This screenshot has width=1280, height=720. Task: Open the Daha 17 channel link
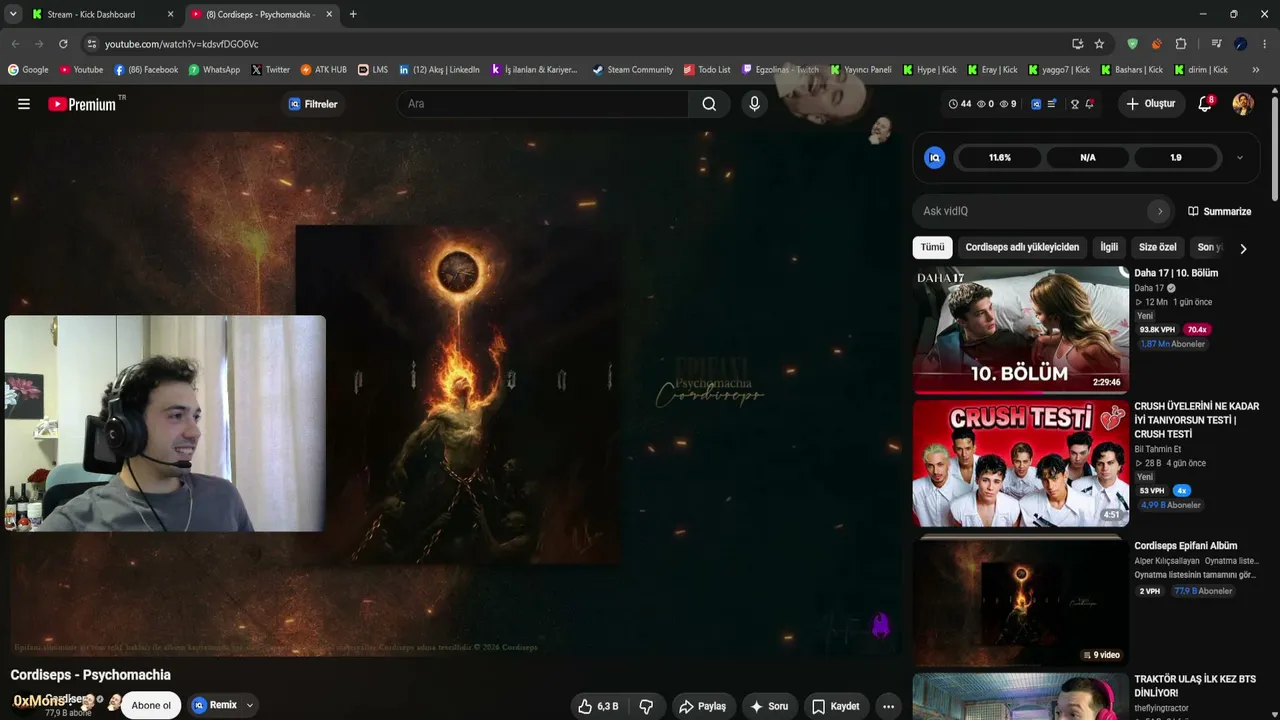tap(1149, 288)
